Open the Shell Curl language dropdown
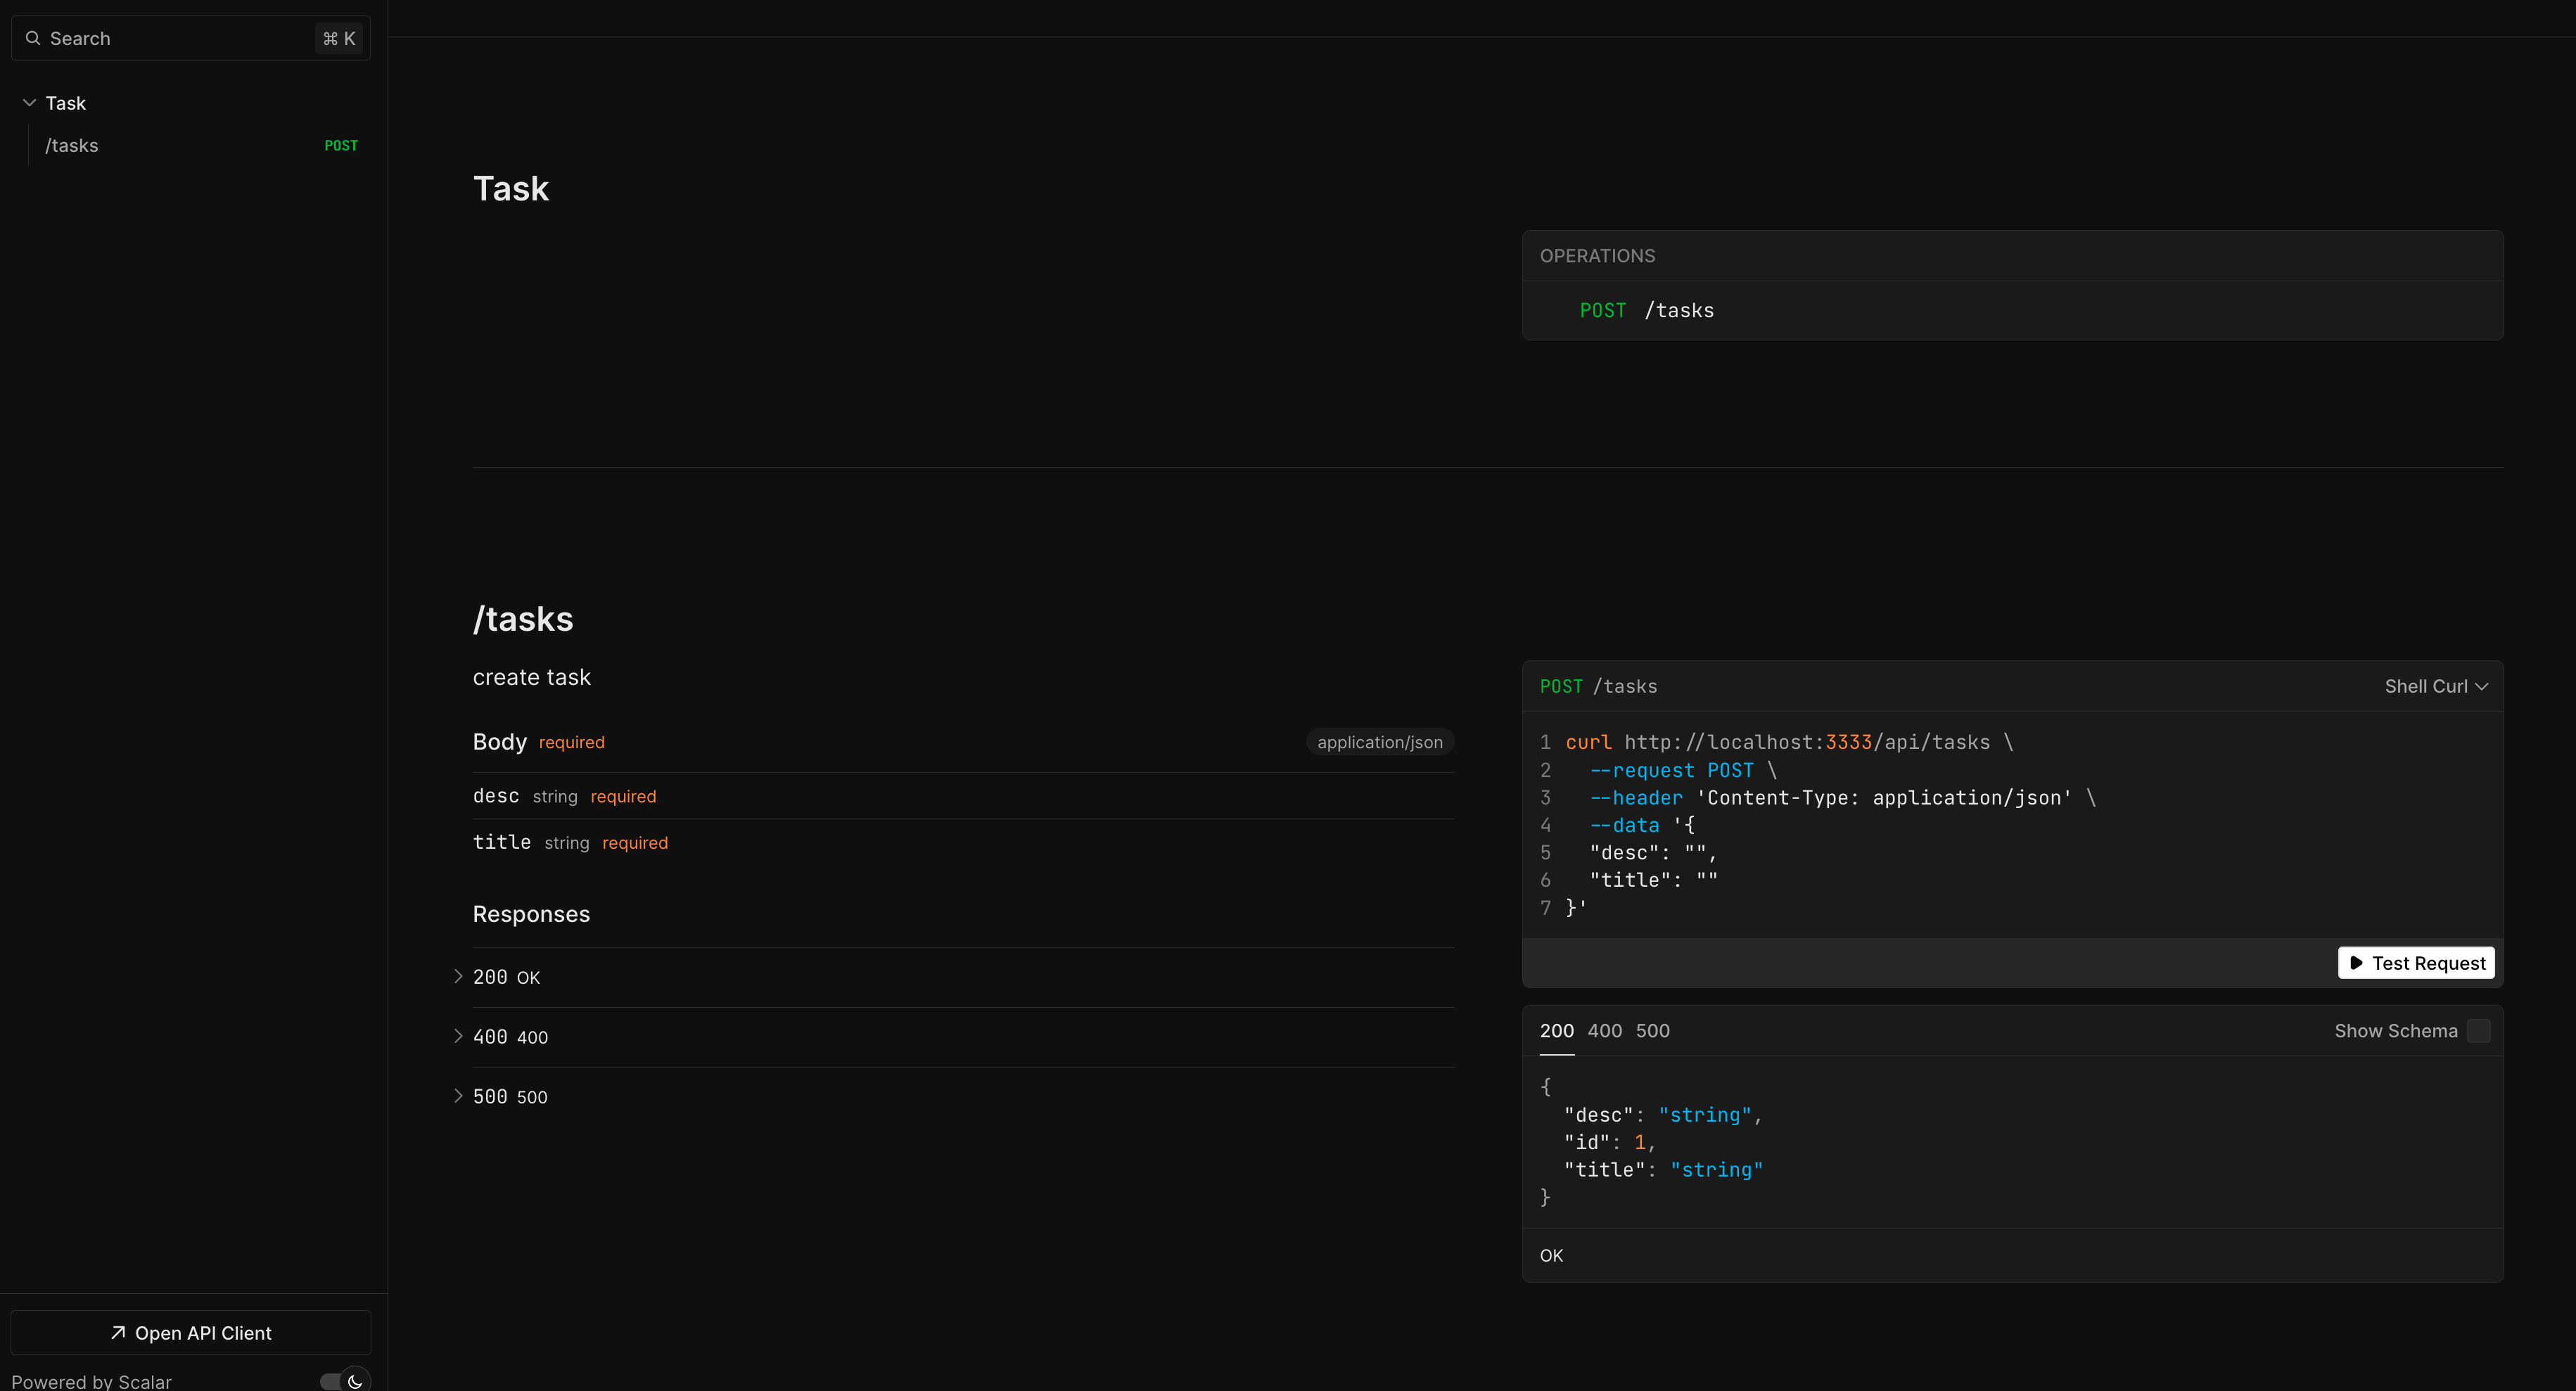2576x1391 pixels. [x=2435, y=686]
